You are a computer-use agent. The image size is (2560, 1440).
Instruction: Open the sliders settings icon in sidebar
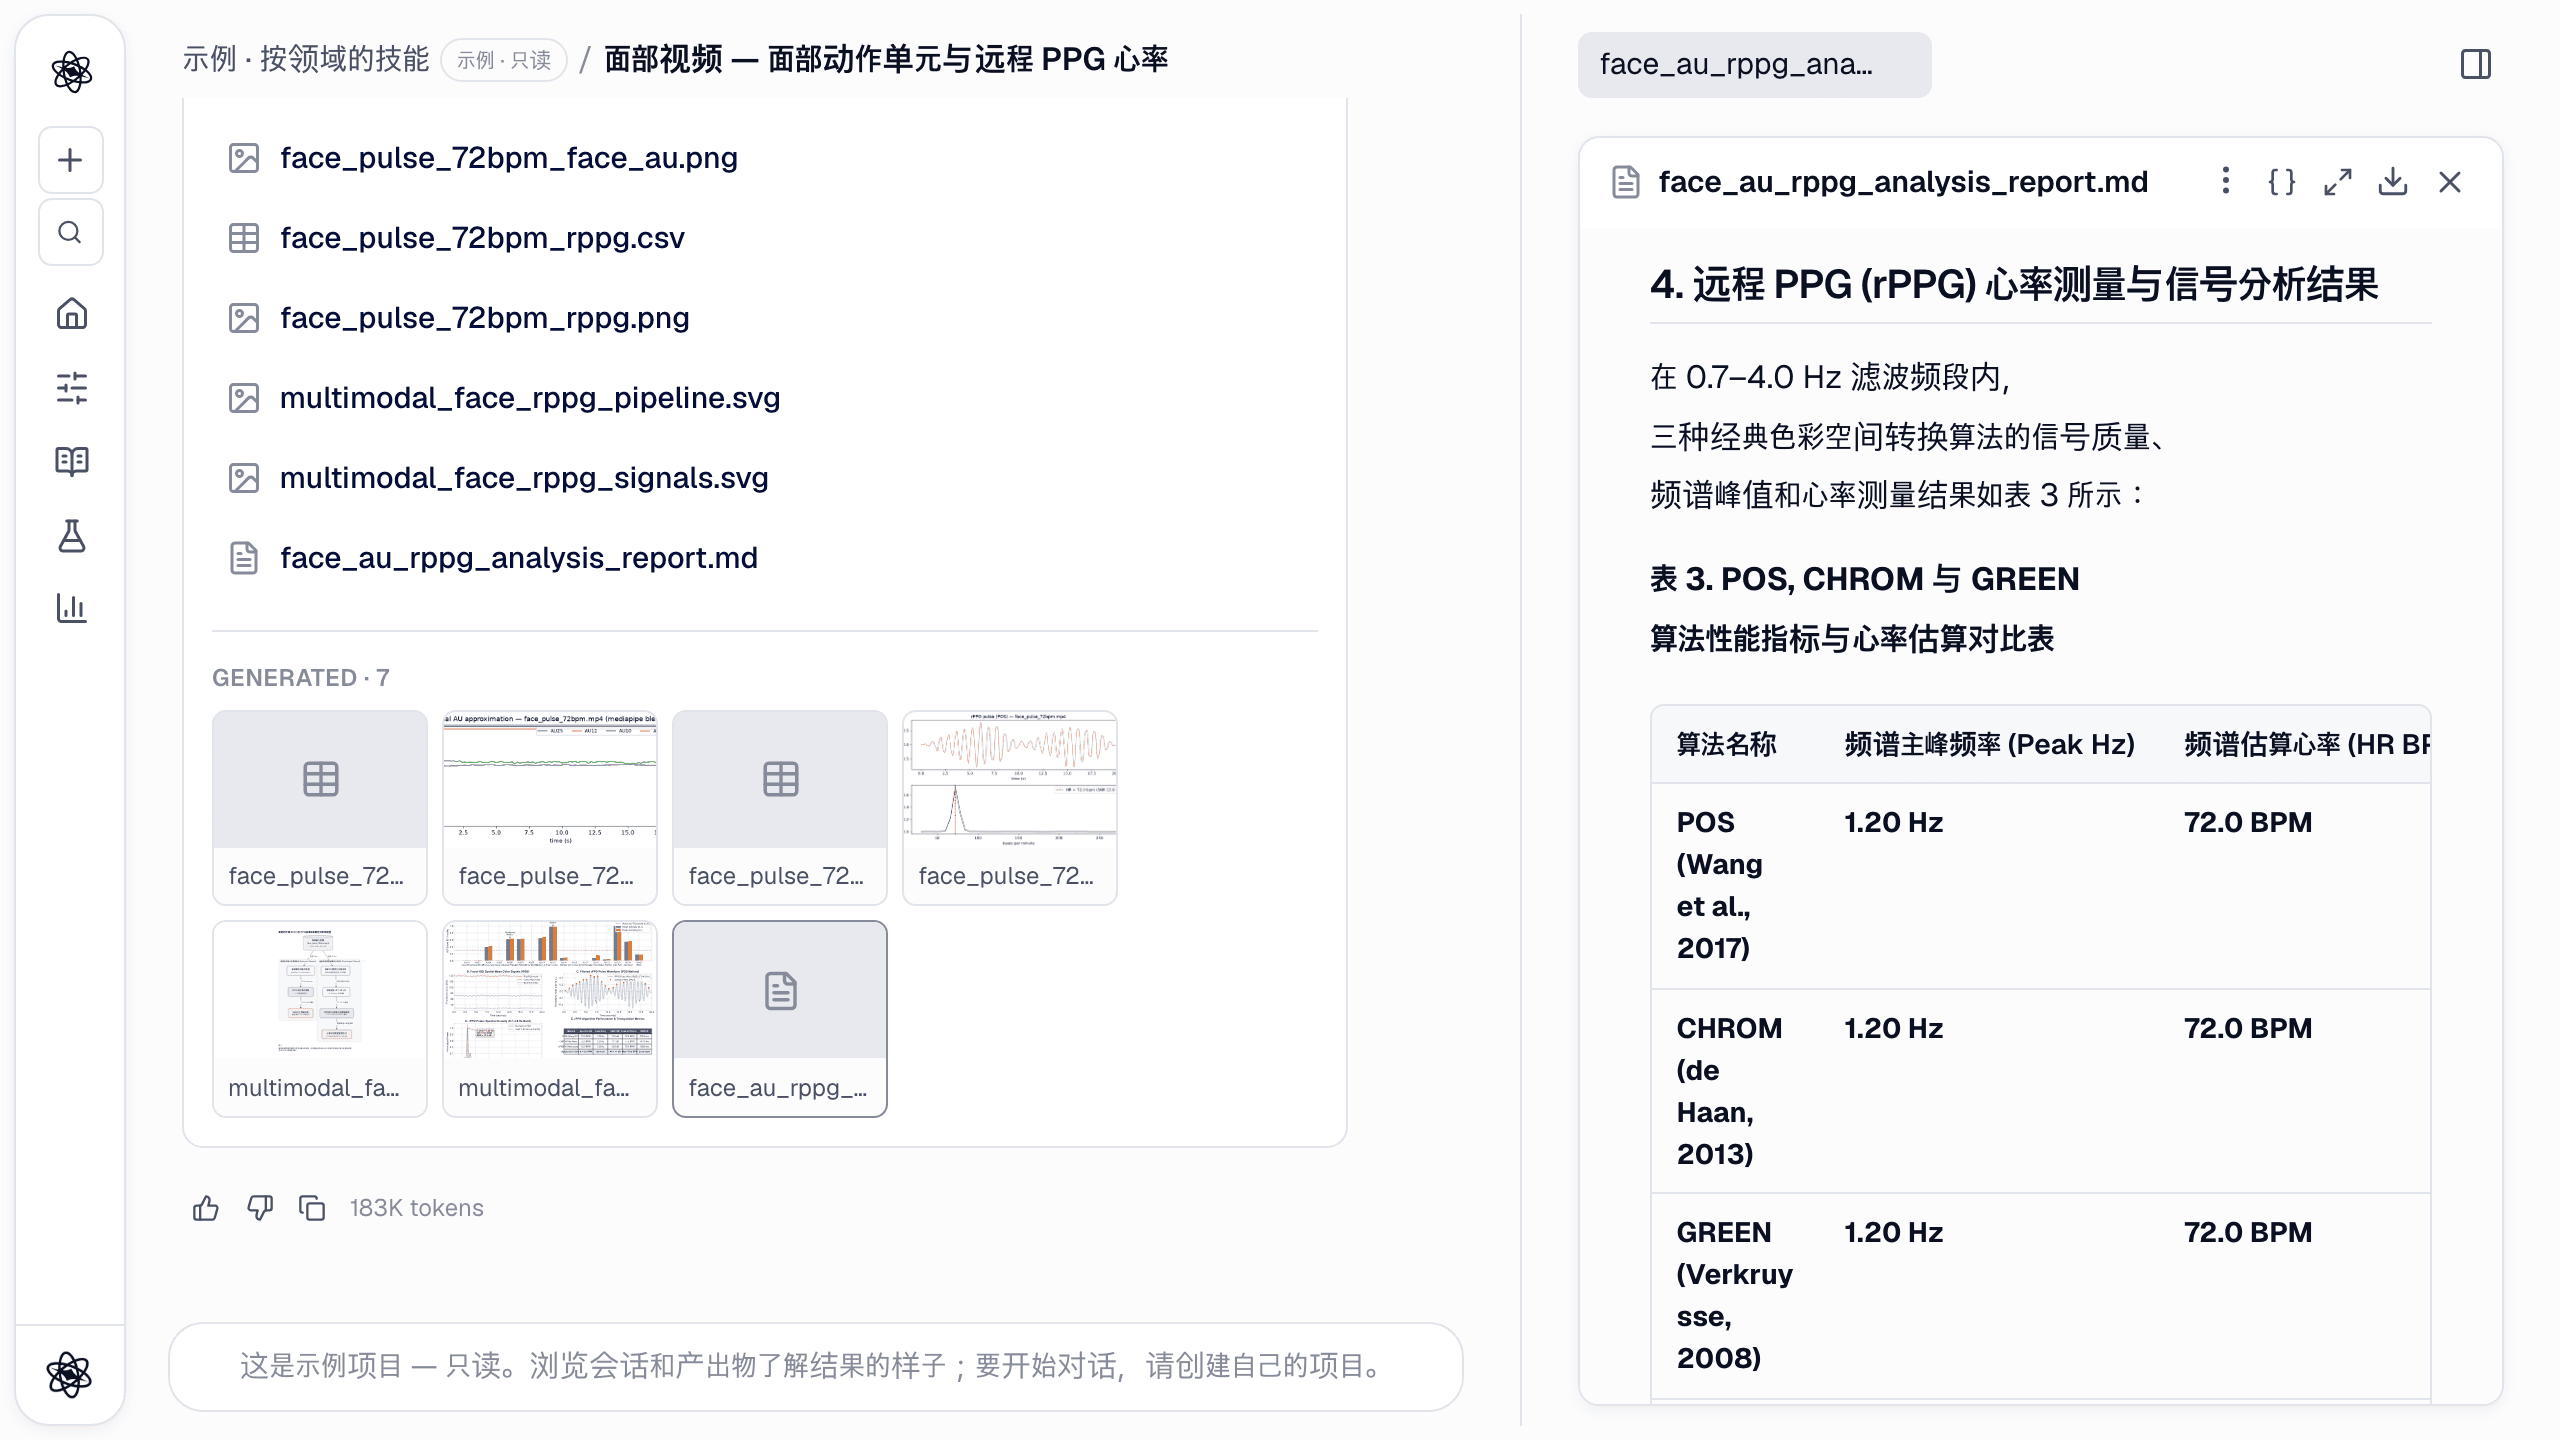pos(71,387)
